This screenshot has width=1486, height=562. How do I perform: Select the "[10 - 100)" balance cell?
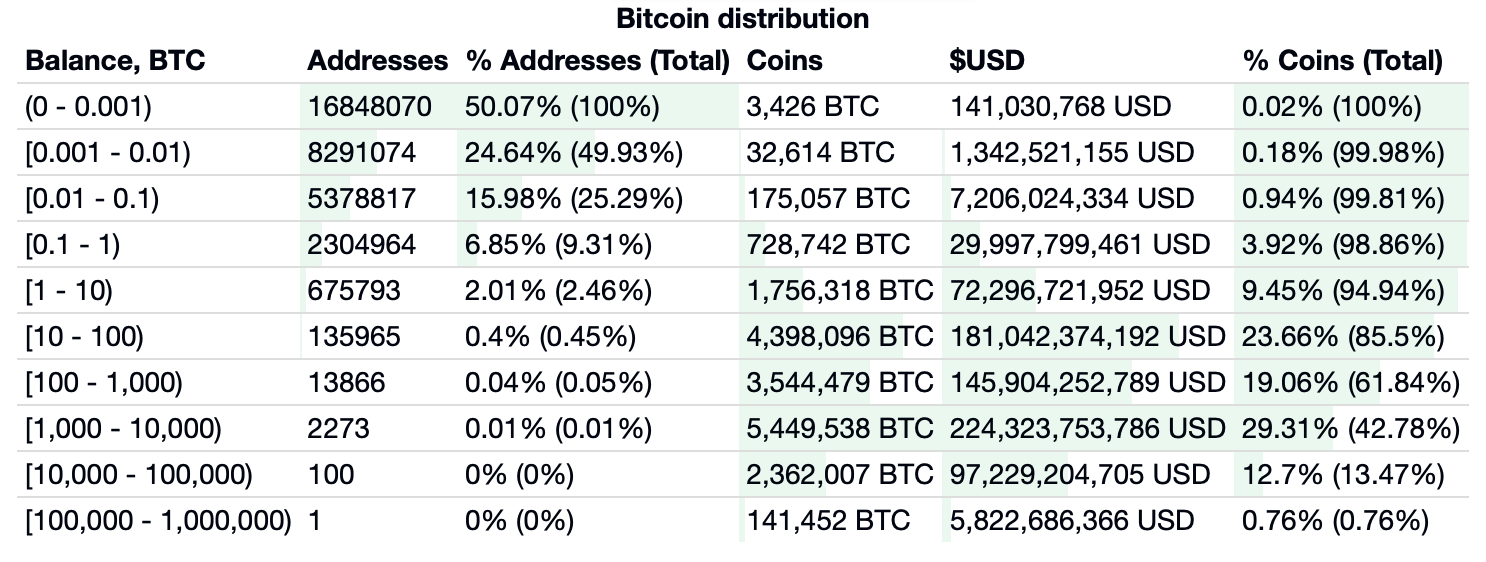[84, 336]
